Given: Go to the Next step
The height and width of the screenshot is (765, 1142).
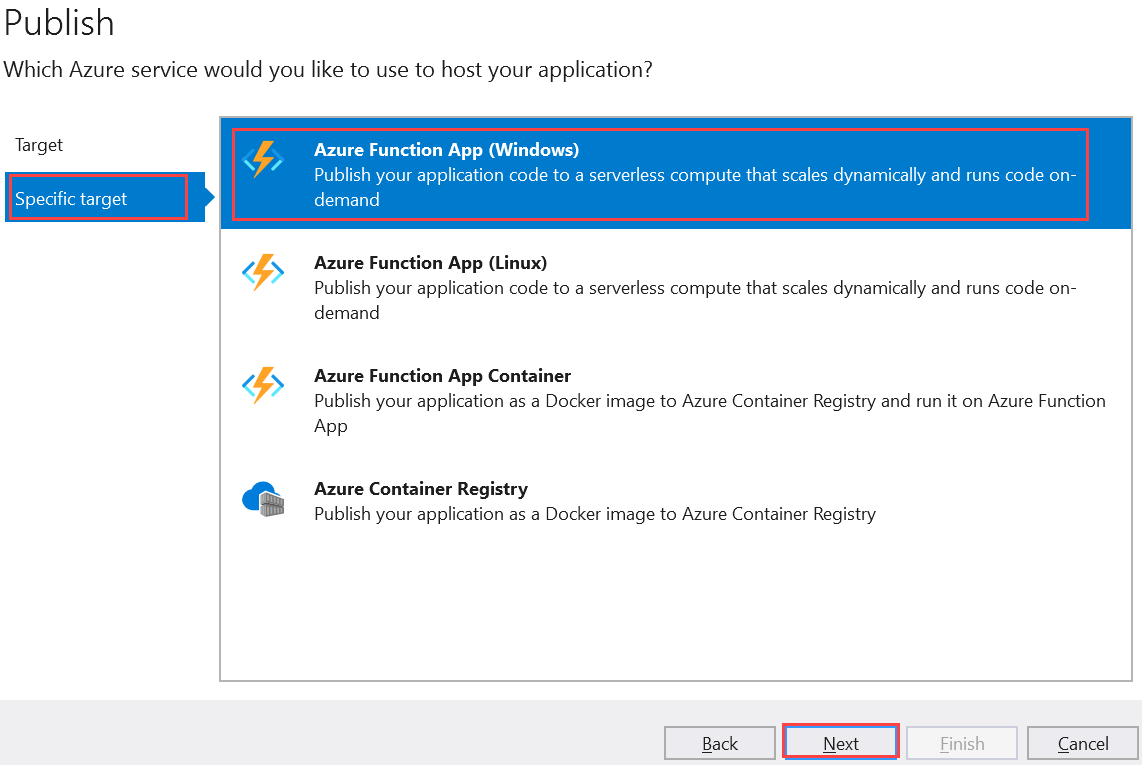Looking at the screenshot, I should click(841, 743).
